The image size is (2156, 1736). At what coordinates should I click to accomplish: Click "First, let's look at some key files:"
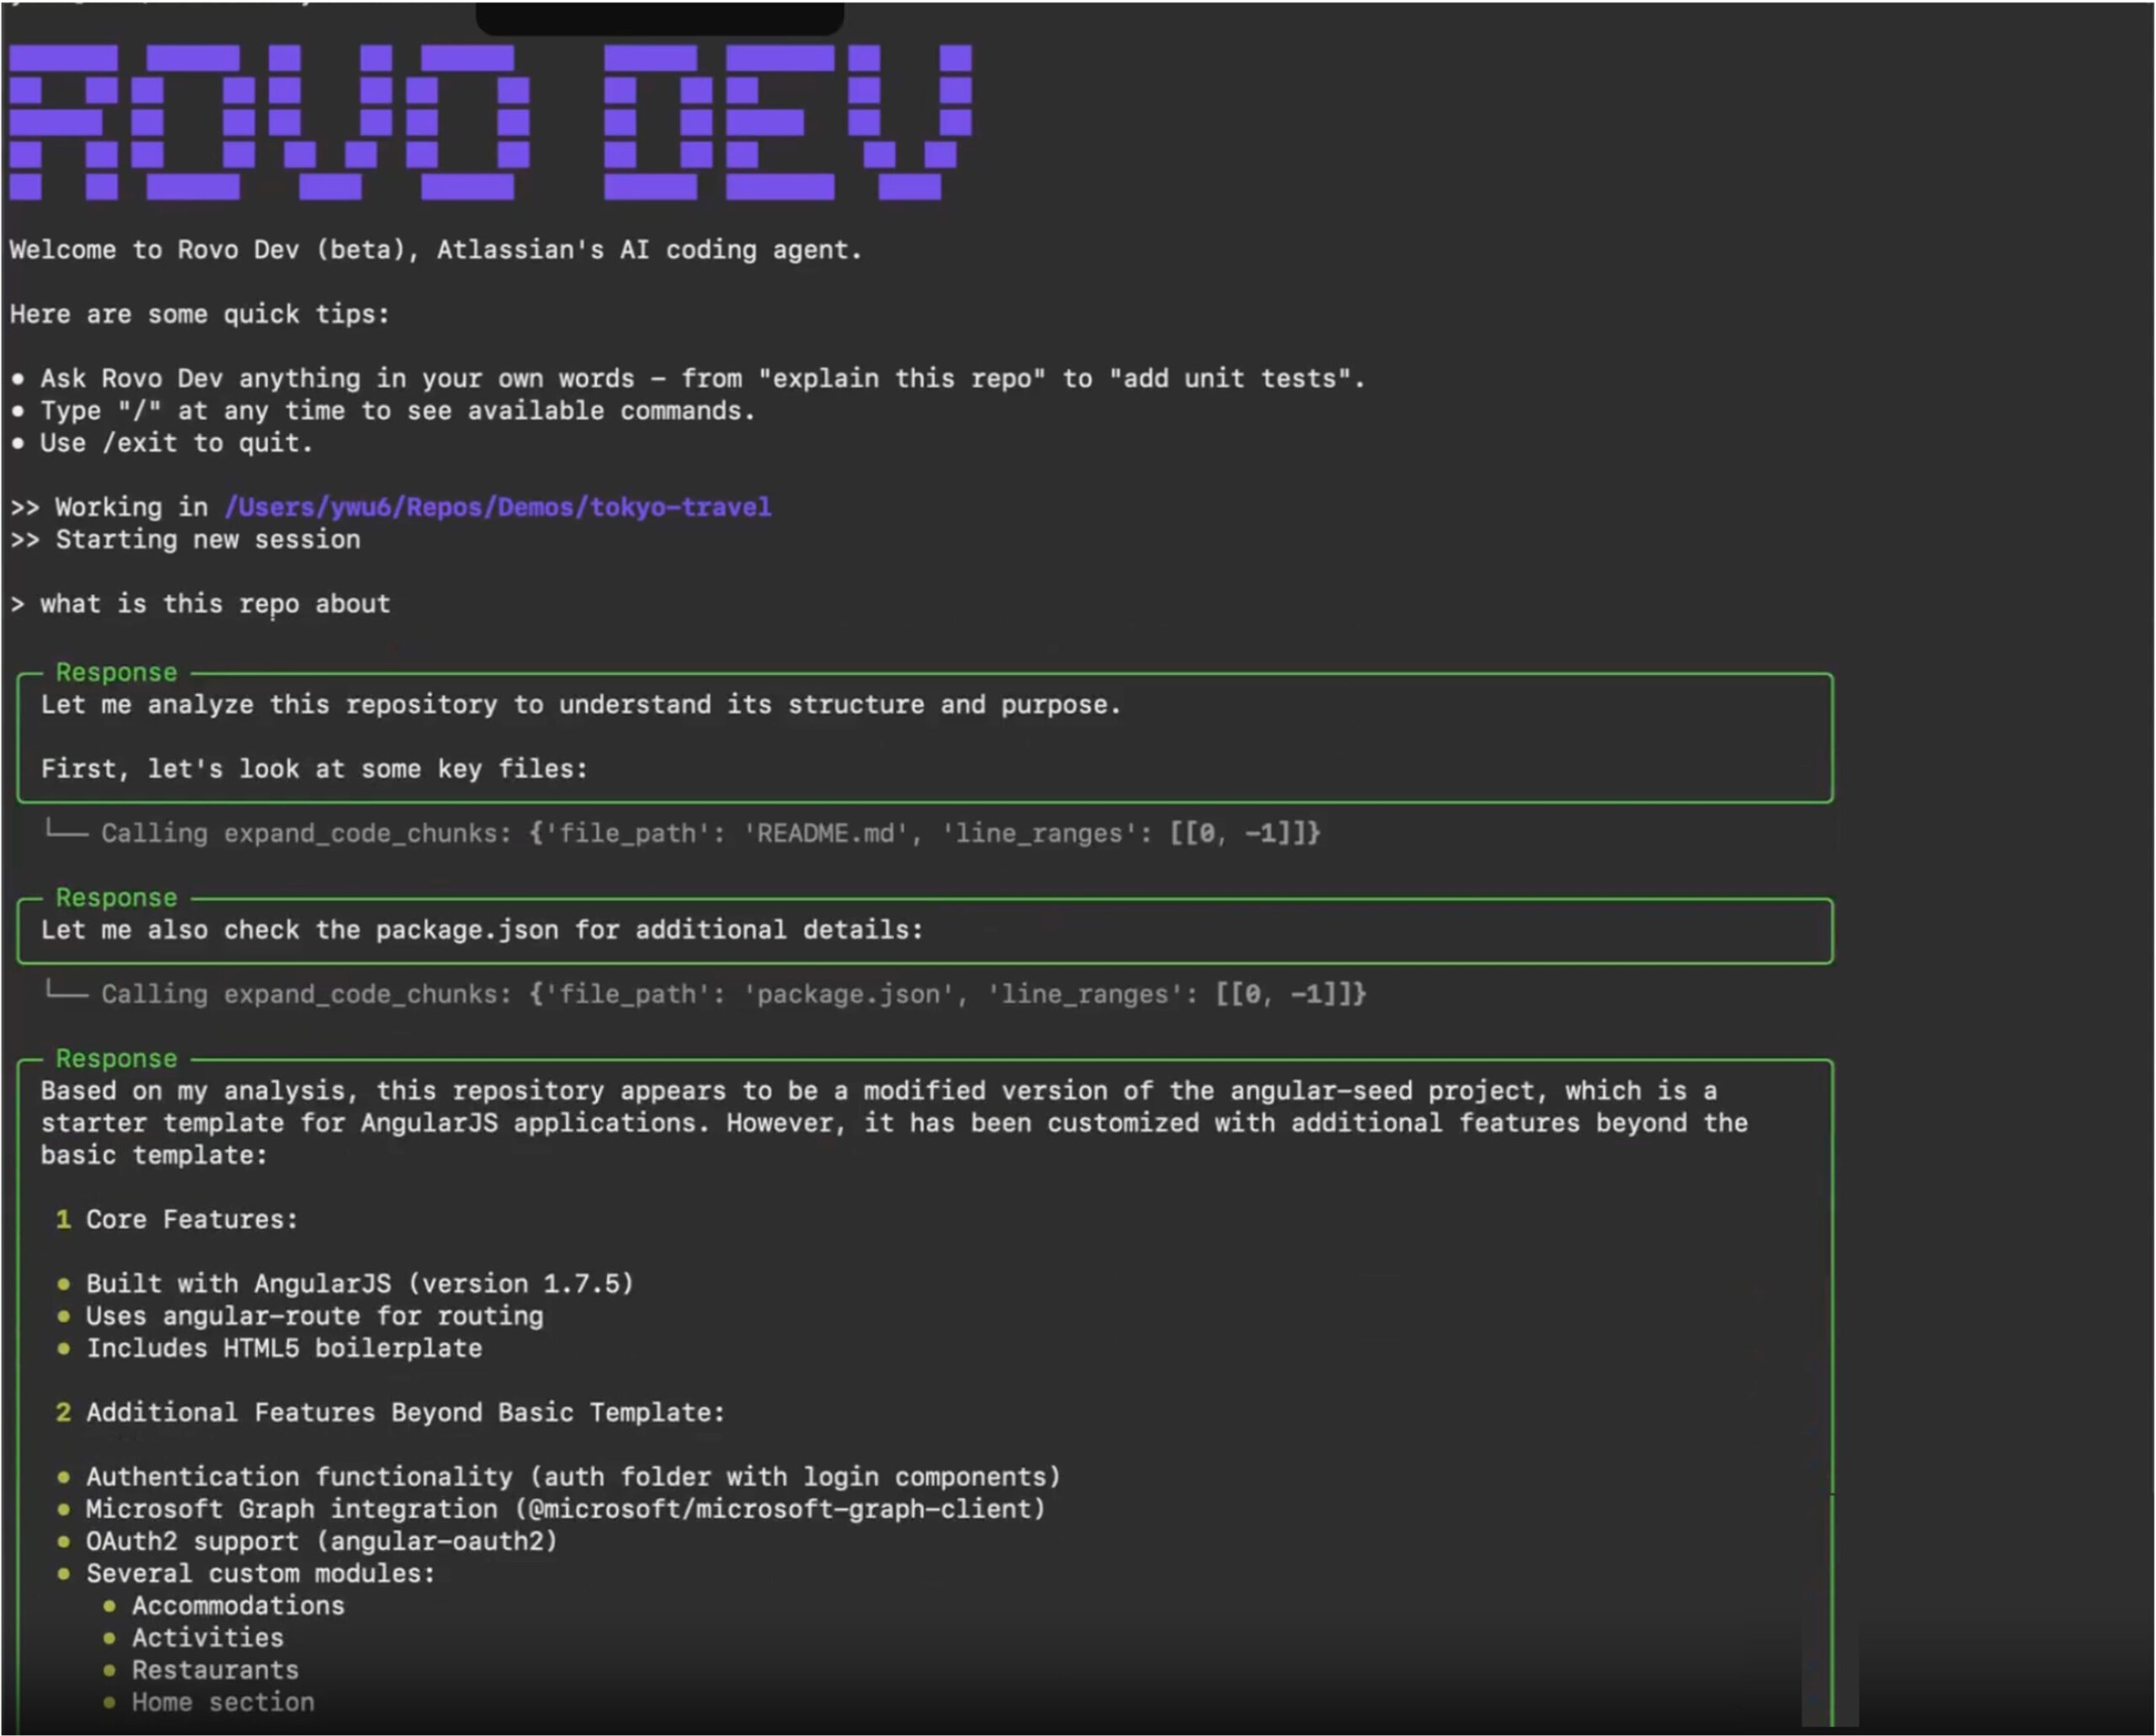click(x=314, y=769)
